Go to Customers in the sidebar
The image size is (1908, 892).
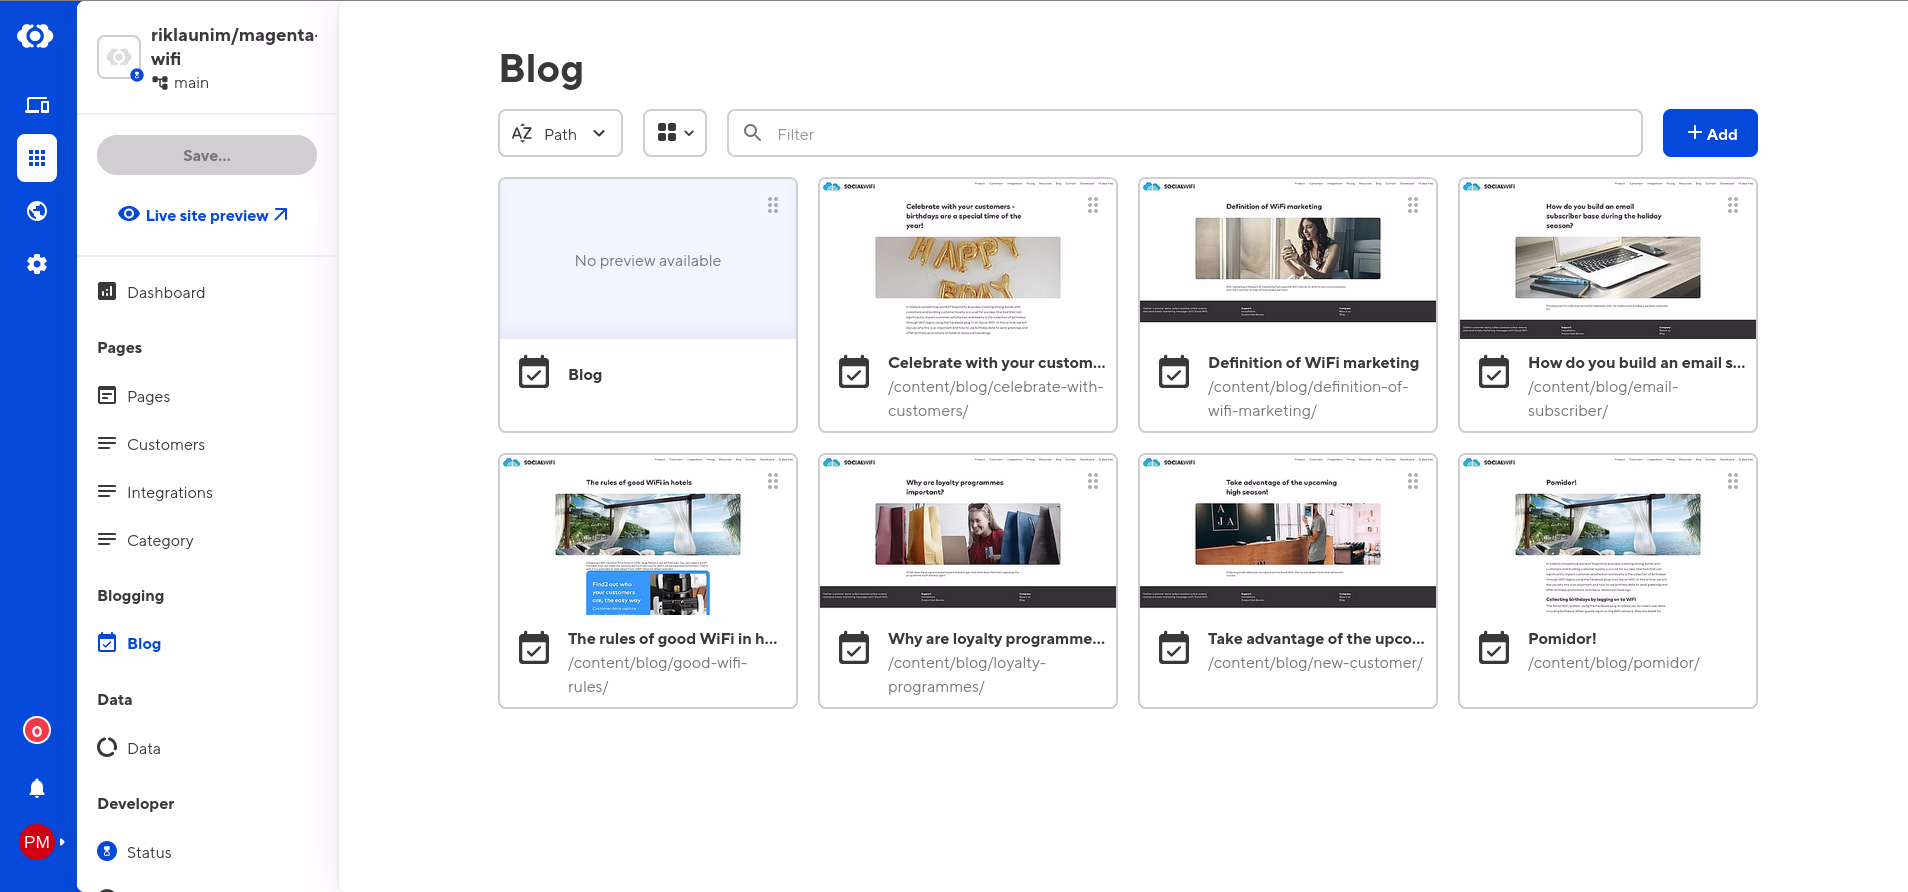click(x=166, y=444)
